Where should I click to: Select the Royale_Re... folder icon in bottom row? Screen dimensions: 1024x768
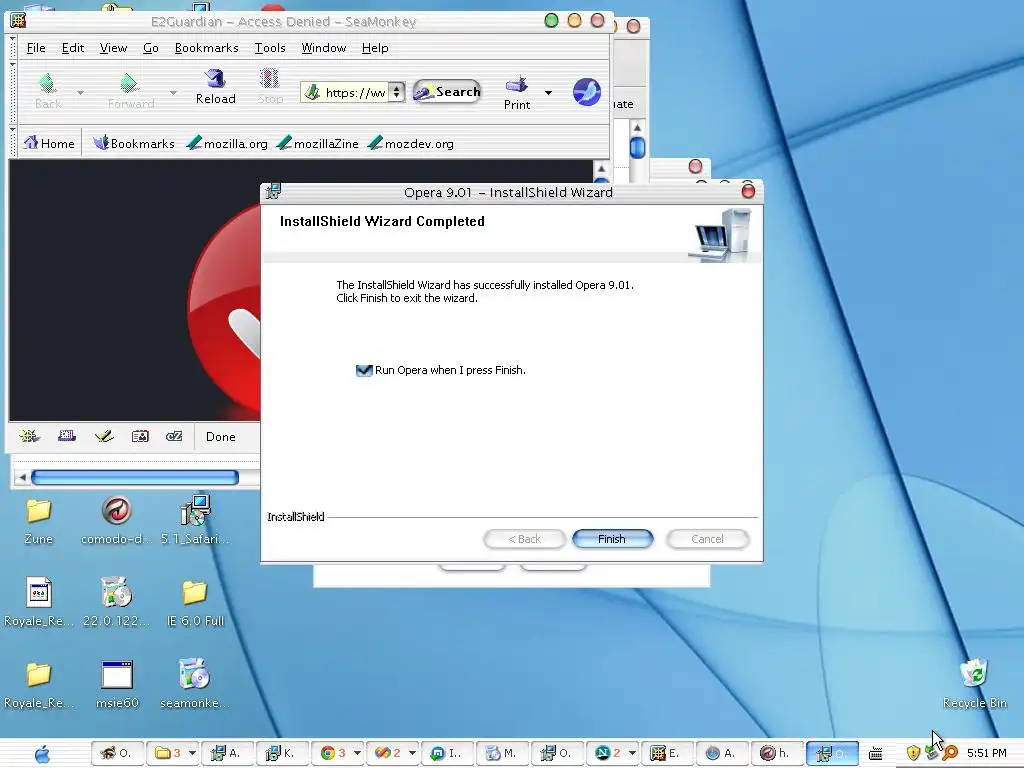coord(39,684)
